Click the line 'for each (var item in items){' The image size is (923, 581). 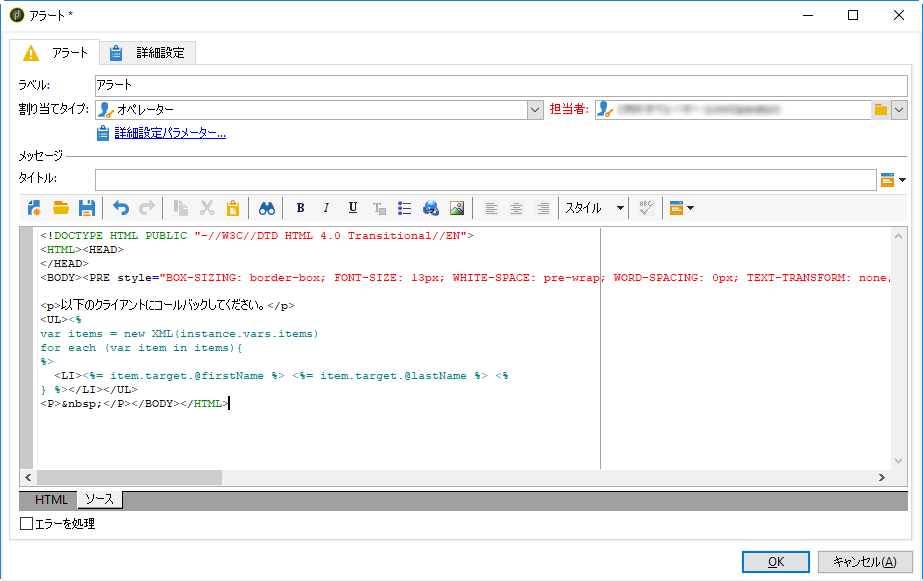tap(141, 348)
